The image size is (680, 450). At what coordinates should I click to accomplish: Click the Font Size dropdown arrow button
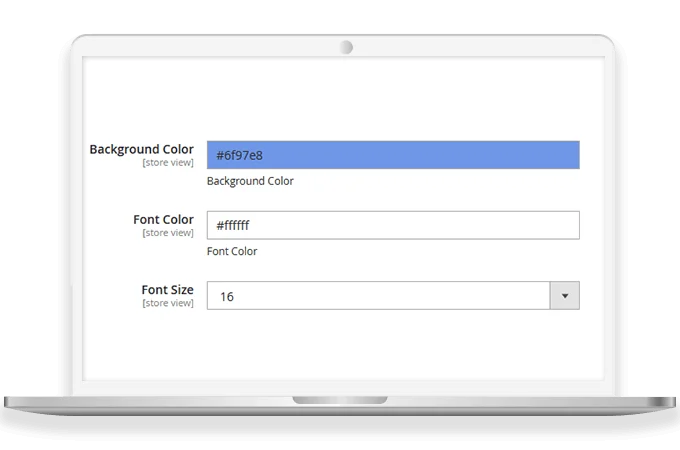pos(565,296)
